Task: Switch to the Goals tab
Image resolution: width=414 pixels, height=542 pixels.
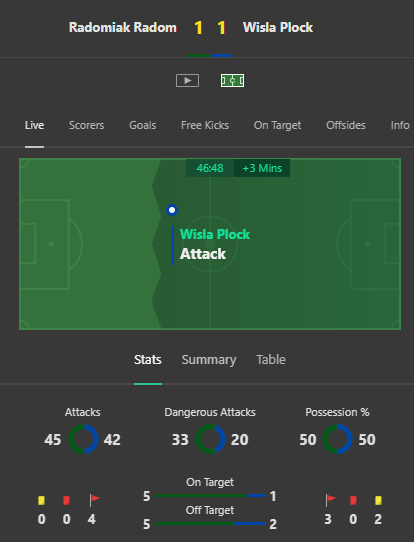Action: click(x=142, y=125)
